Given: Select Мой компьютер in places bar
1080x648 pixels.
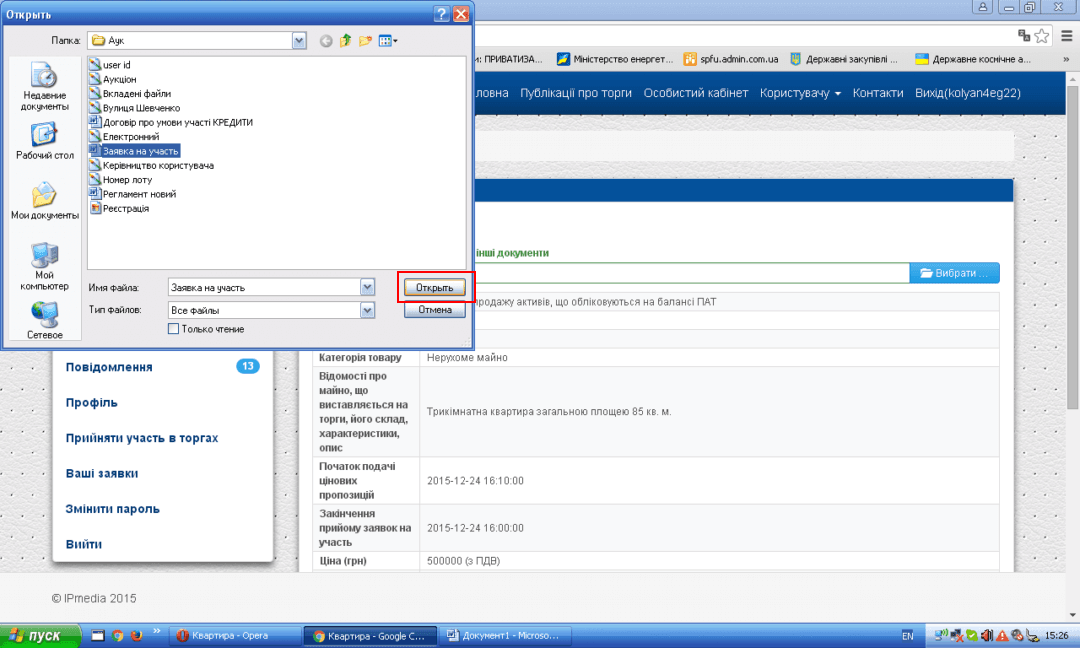Looking at the screenshot, I should tap(45, 266).
